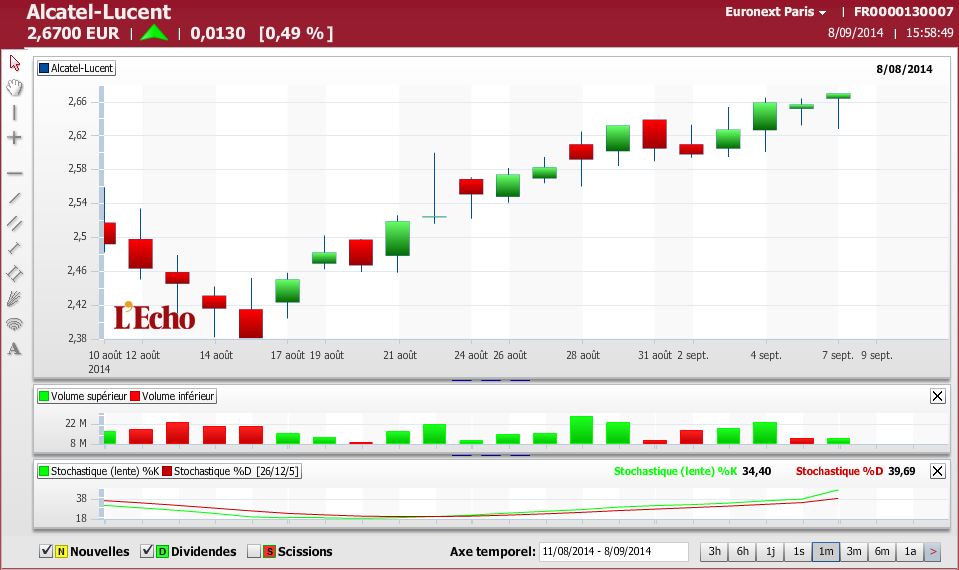
Task: Set time range to 1j
Action: coord(771,552)
